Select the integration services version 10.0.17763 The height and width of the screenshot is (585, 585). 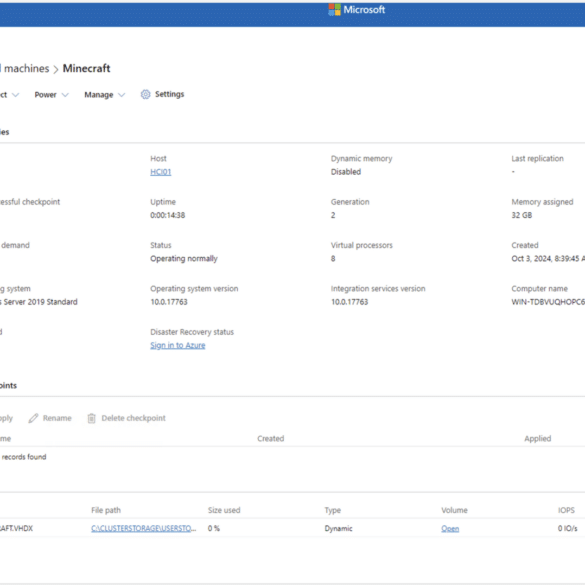[349, 302]
